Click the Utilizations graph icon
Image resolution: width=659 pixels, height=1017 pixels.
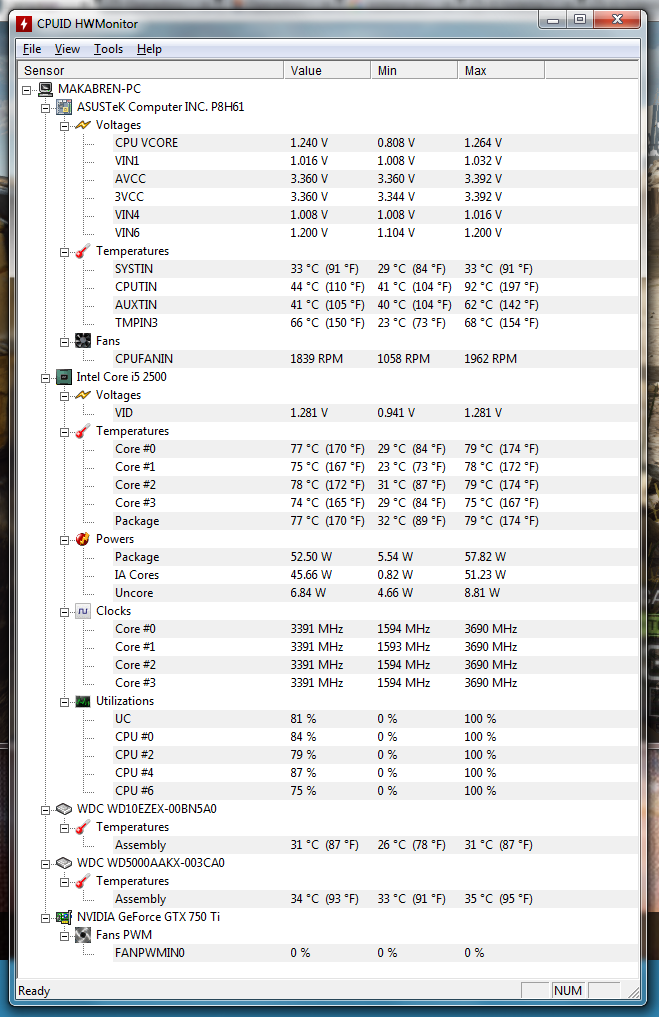click(83, 701)
